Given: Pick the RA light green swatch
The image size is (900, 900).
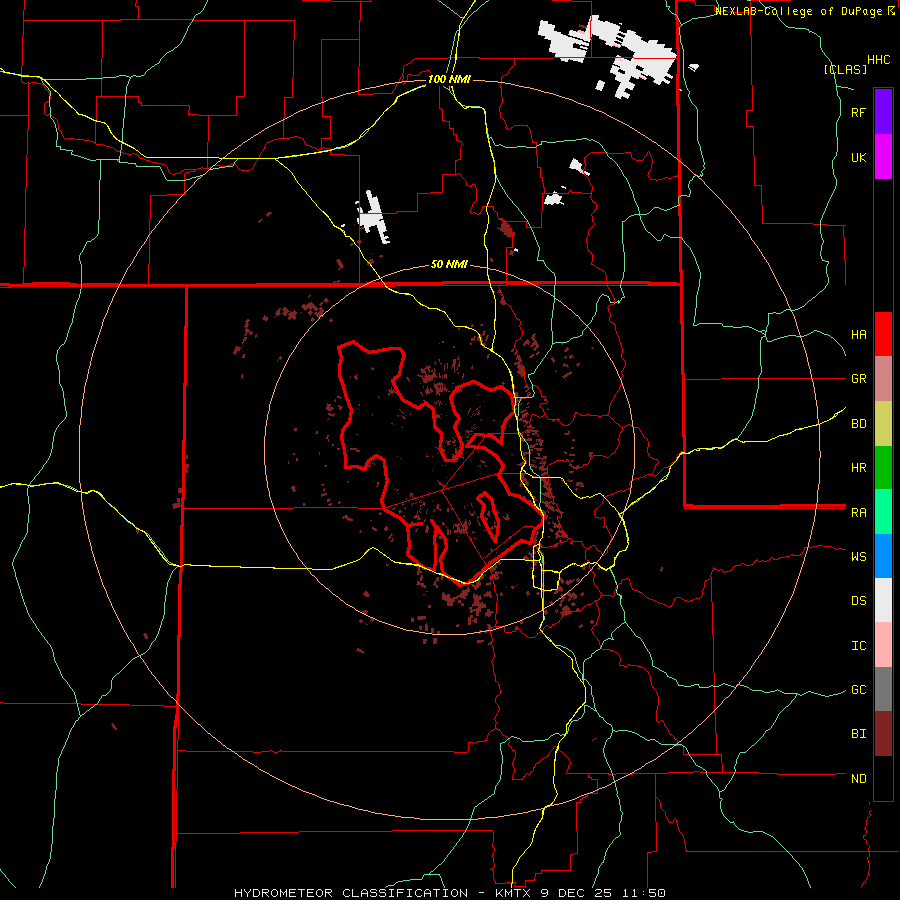Looking at the screenshot, I should pyautogui.click(x=883, y=512).
